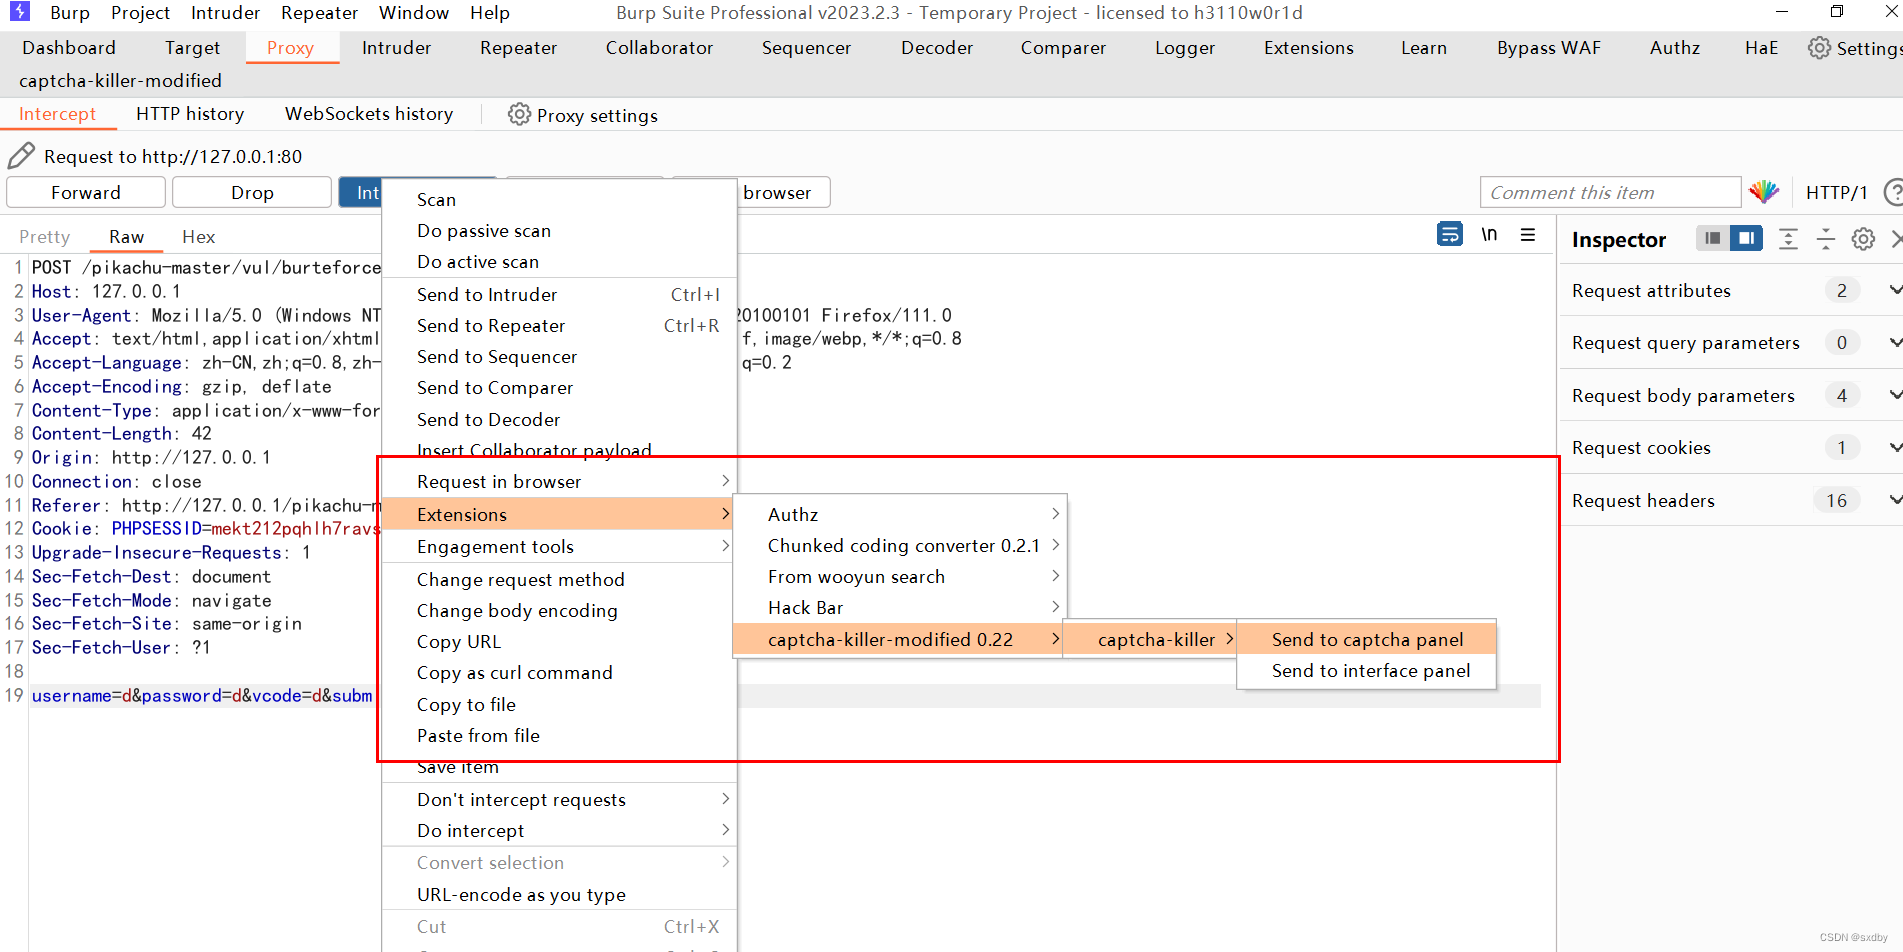This screenshot has width=1903, height=952.
Task: Open the editor hamburger menu icon
Action: pos(1528,234)
